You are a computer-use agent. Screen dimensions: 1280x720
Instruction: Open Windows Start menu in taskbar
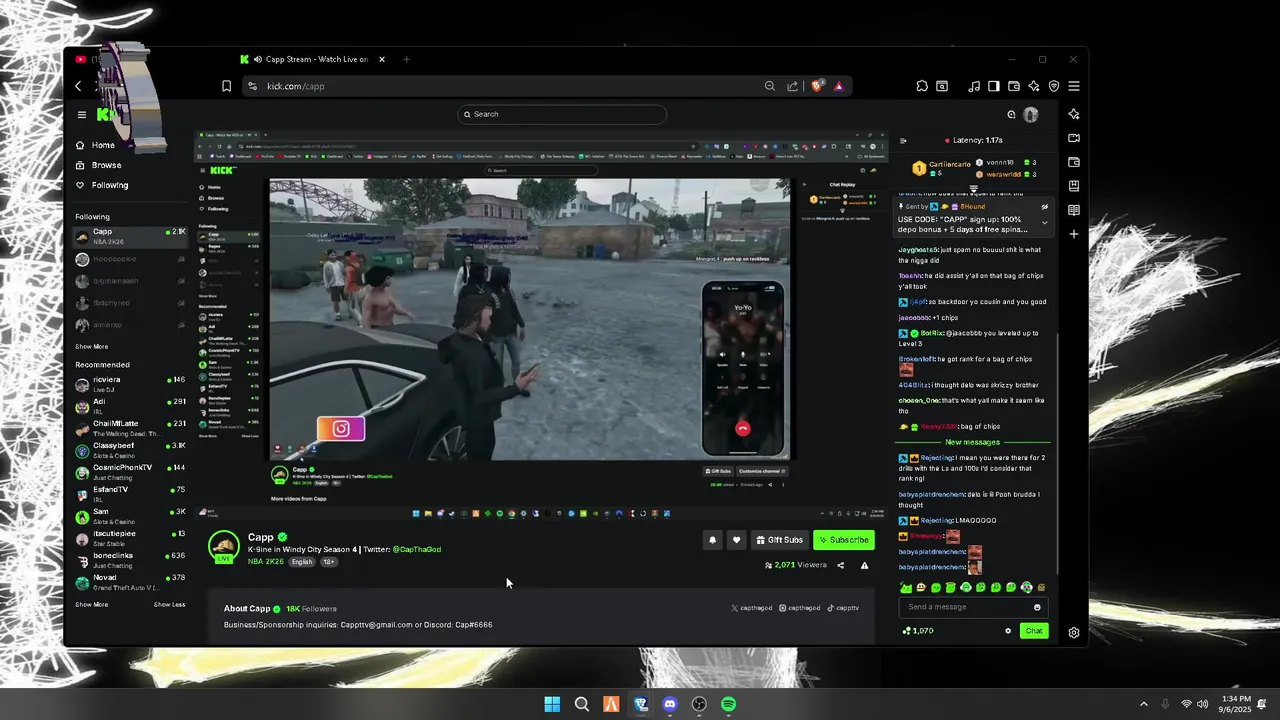(x=552, y=704)
